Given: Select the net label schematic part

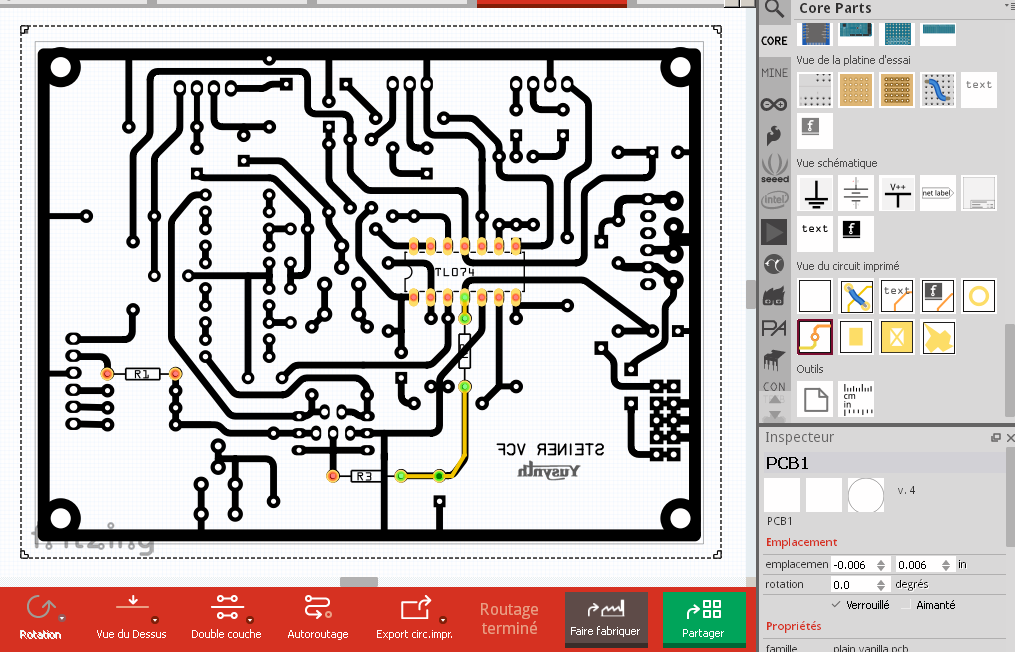Looking at the screenshot, I should (x=938, y=193).
